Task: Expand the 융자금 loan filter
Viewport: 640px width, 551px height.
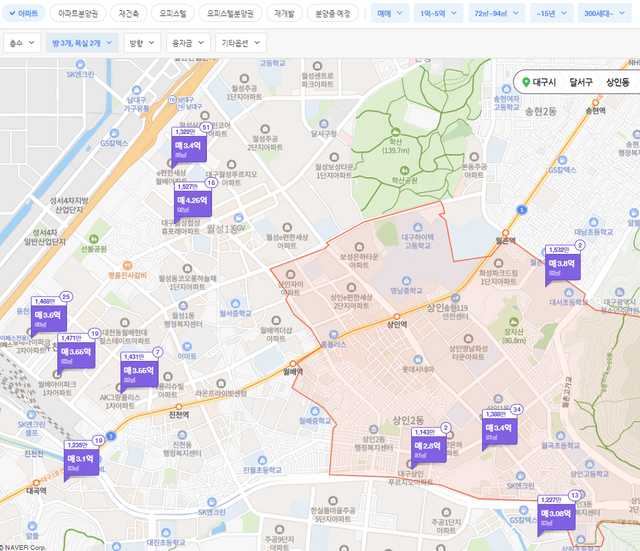Action: pyautogui.click(x=188, y=43)
